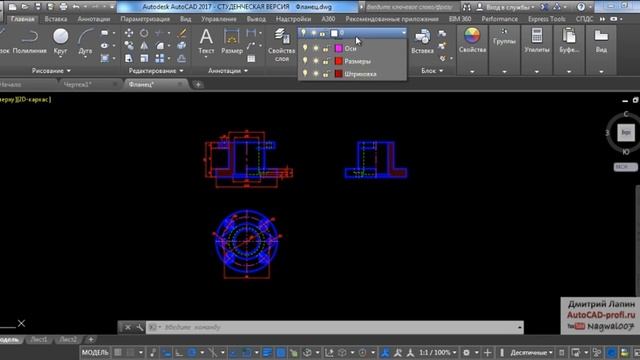Select the Текст (Text) annotation tool
640x360 pixels.
(206, 41)
